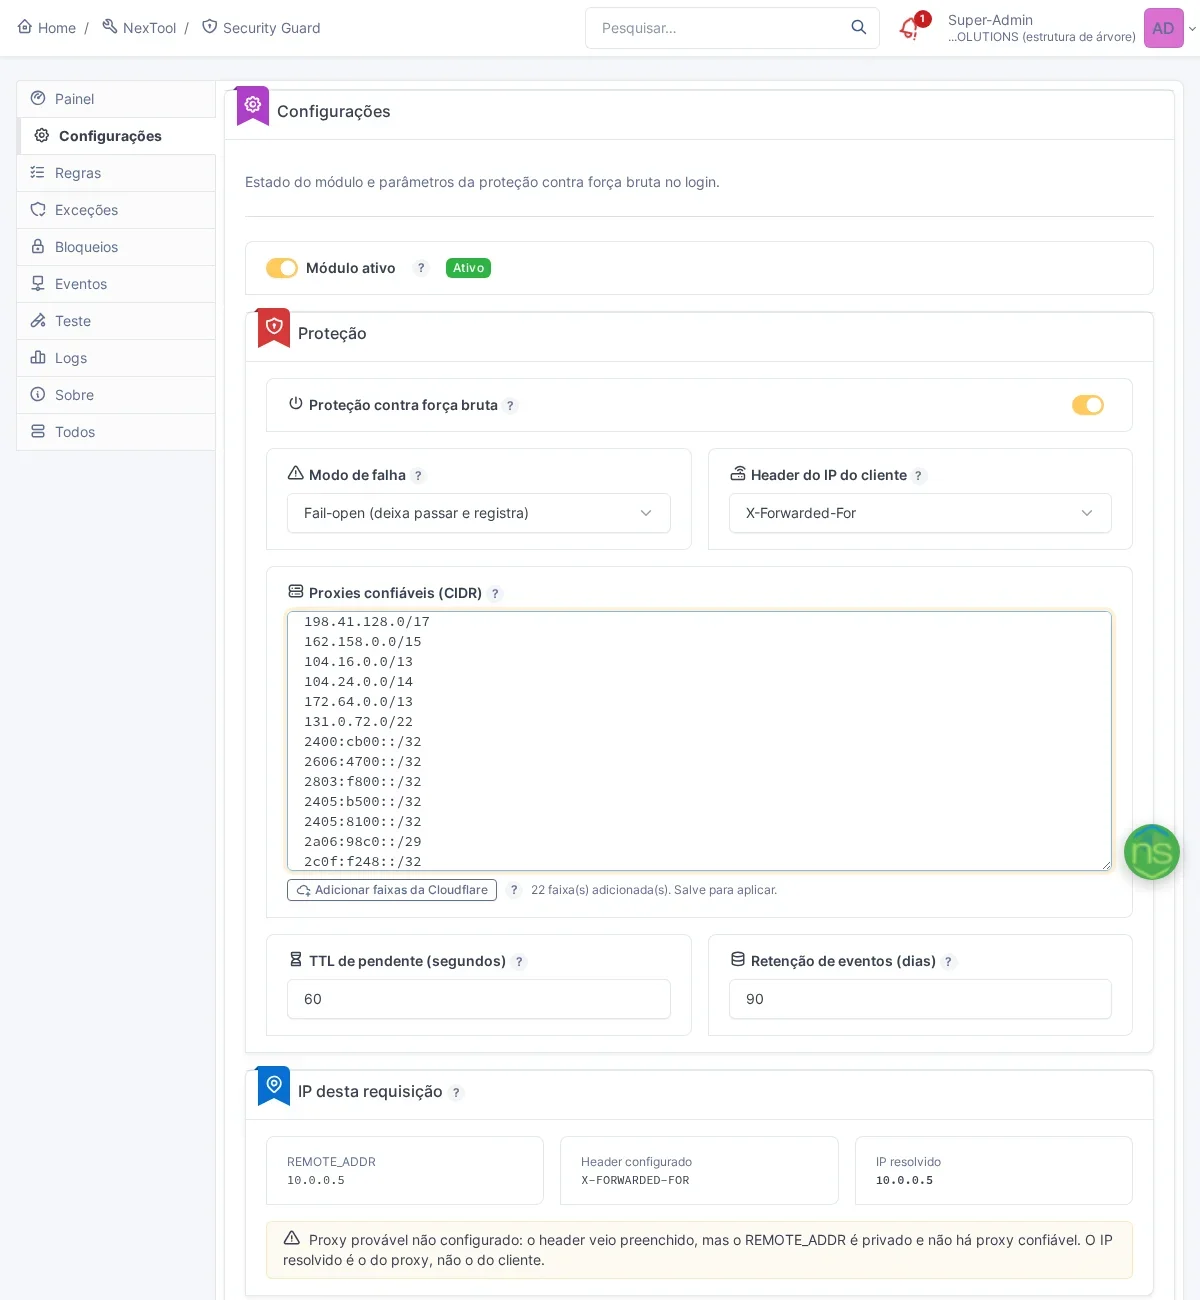Click the blue IP location pin badge

coord(274,1085)
